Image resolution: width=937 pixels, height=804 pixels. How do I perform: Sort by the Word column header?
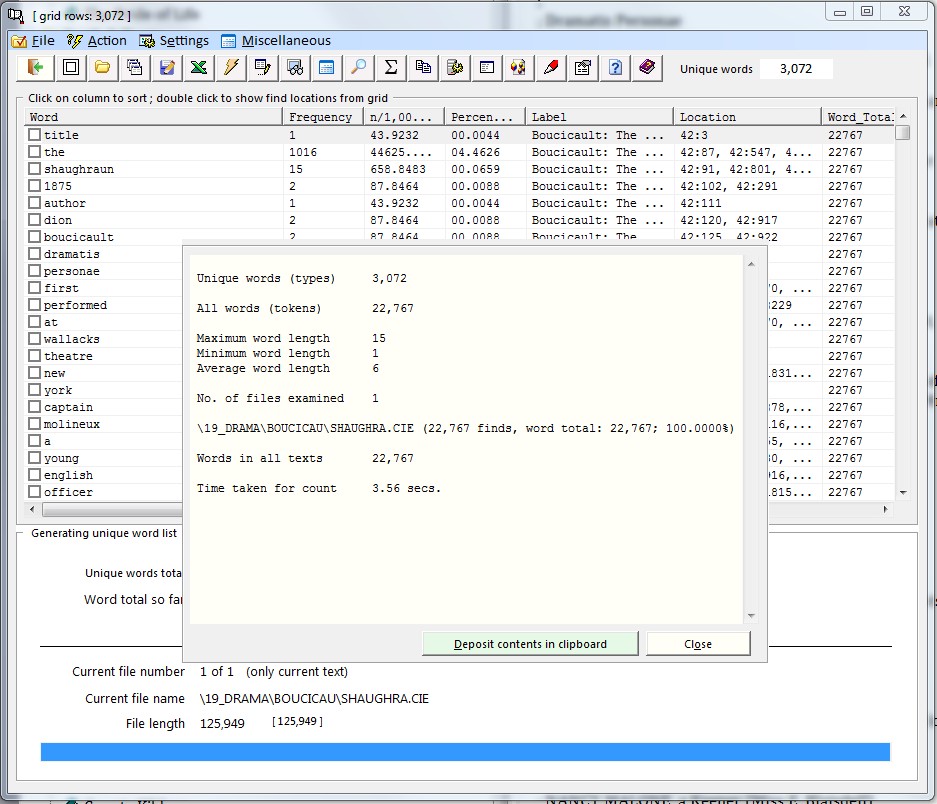[153, 117]
